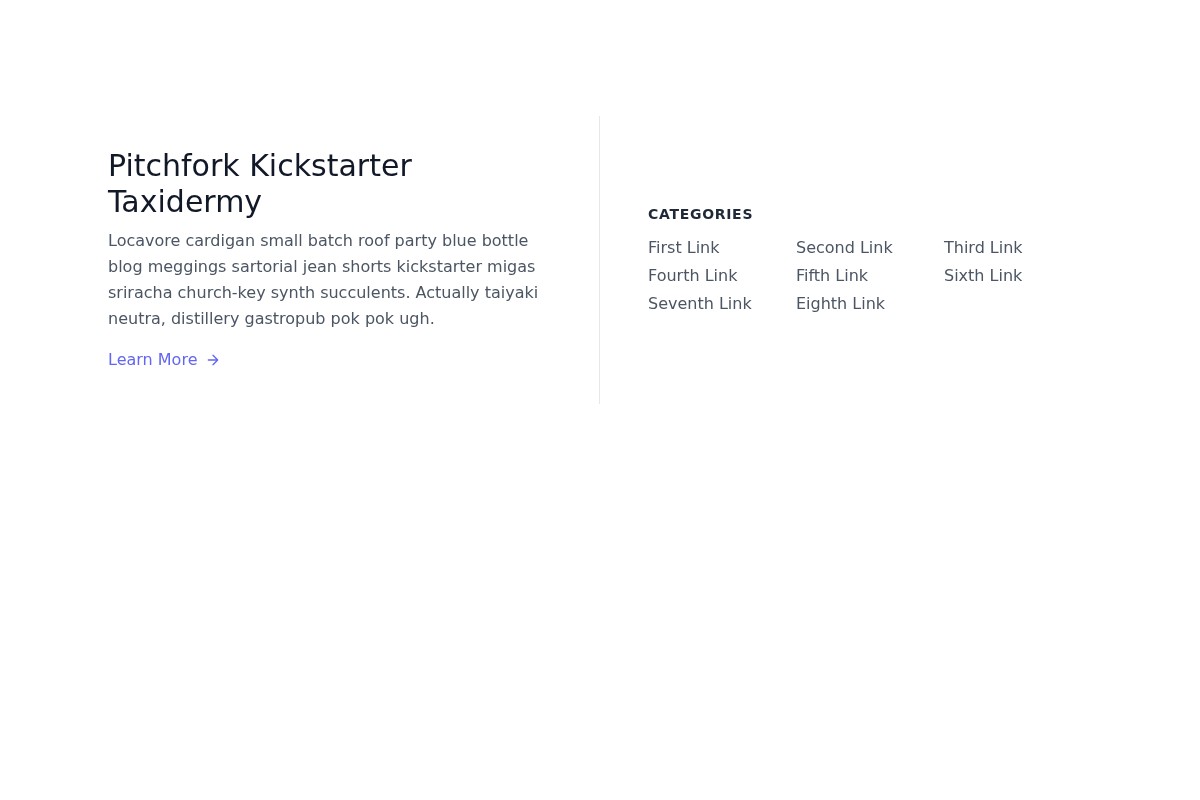Screen dimensions: 1200x800
Task: Click the Learn More link
Action: tap(152, 360)
